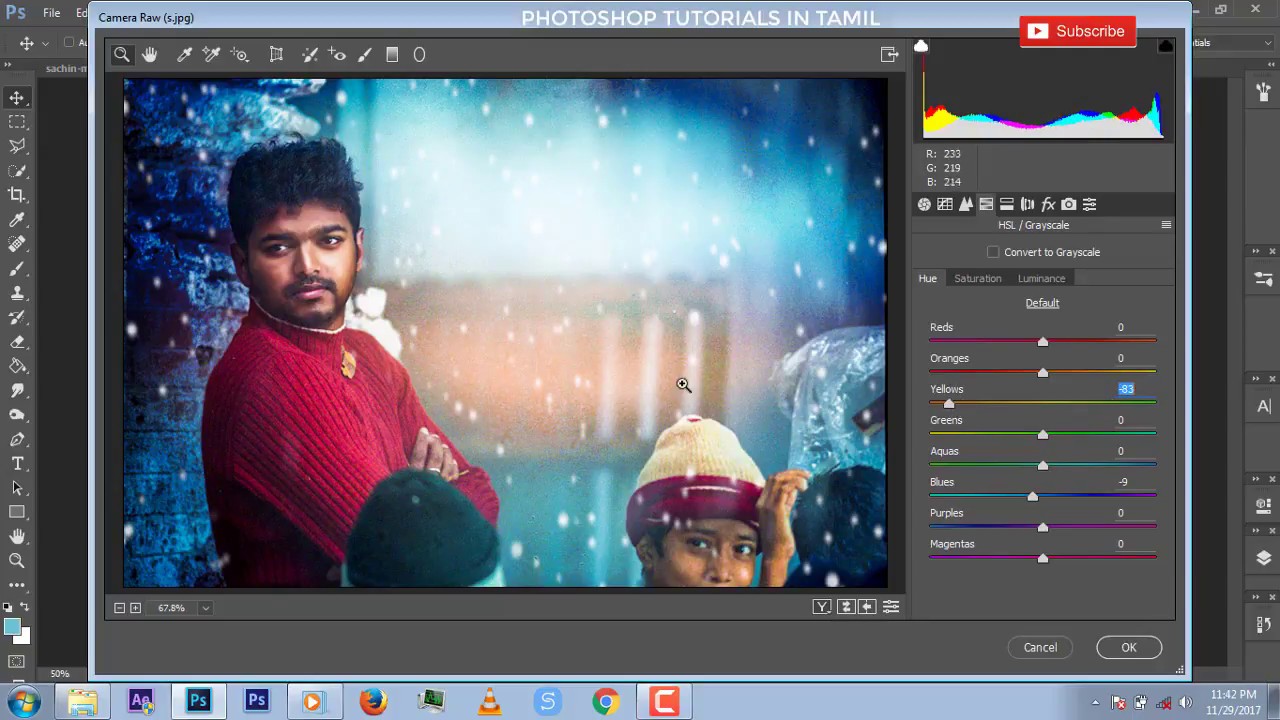Select the Radial Filter tool
The height and width of the screenshot is (720, 1280).
419,55
